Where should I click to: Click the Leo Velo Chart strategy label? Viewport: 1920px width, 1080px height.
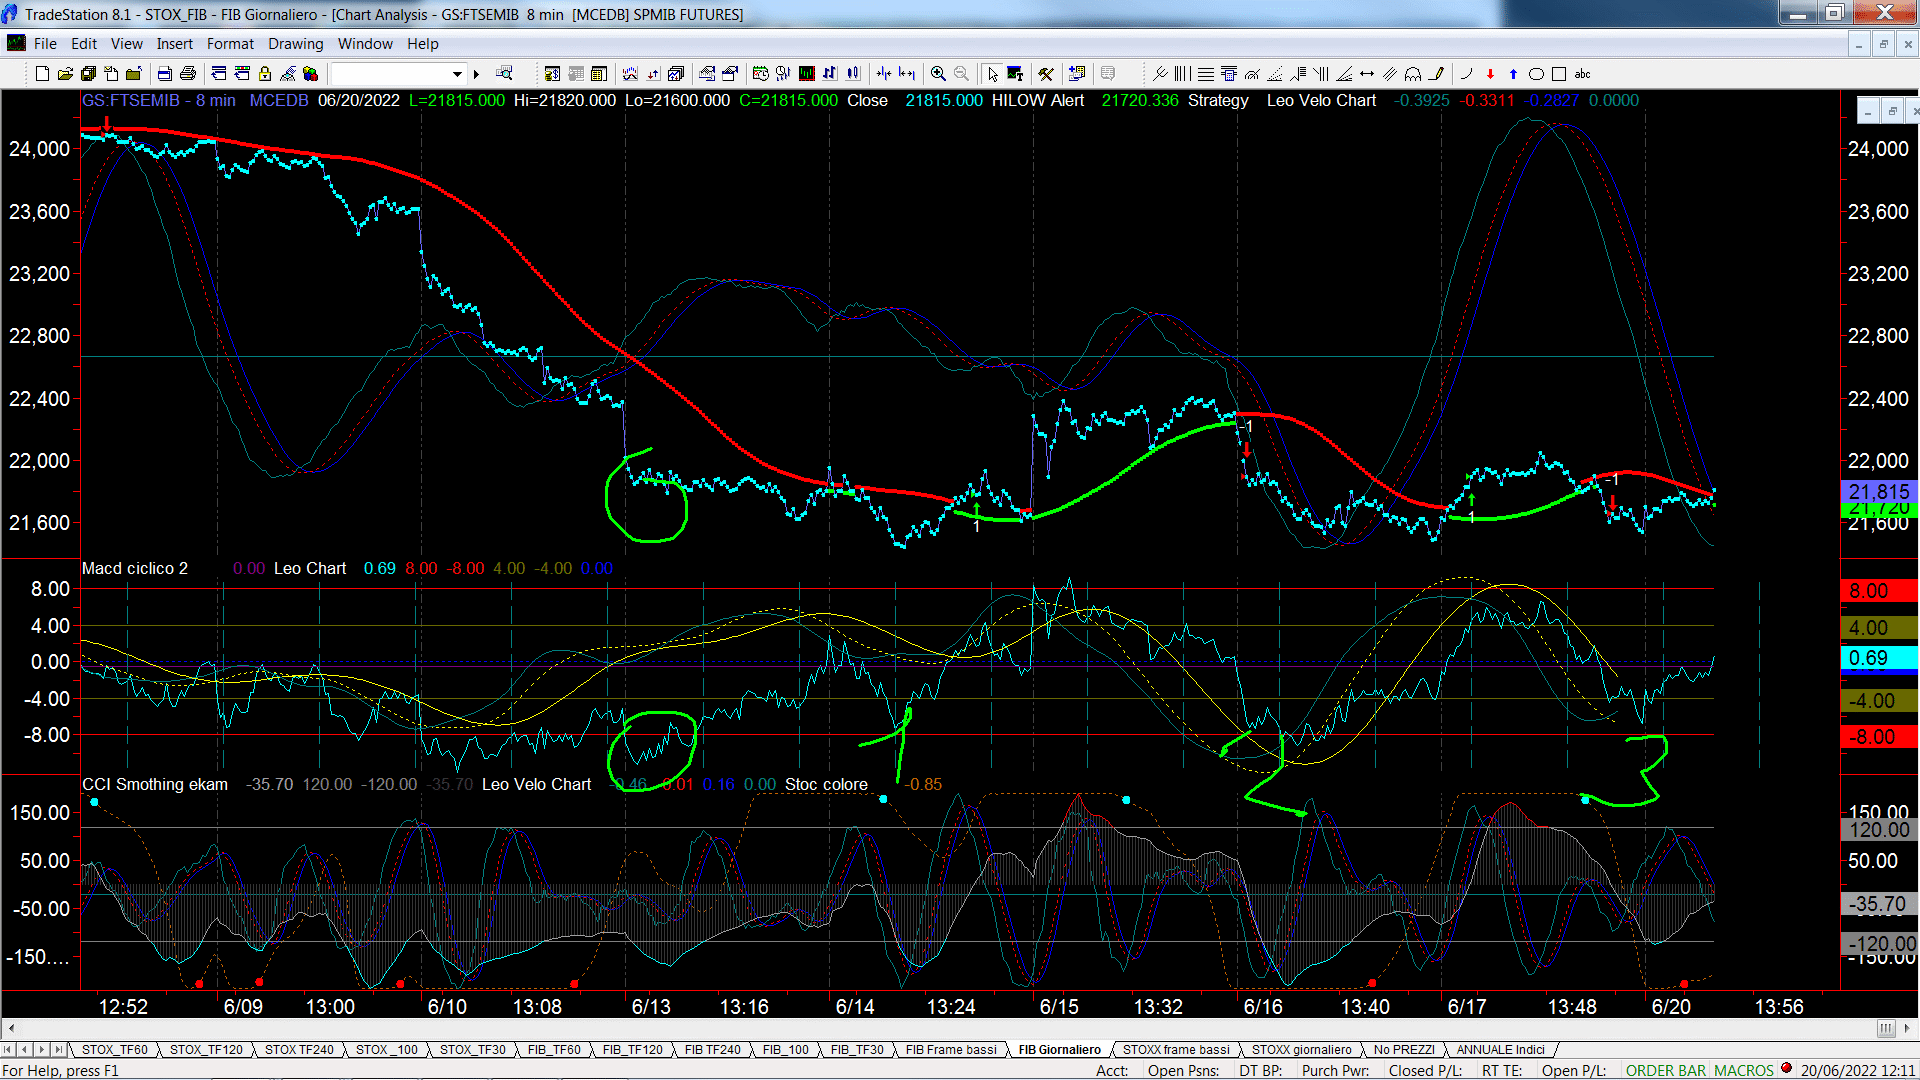[1321, 100]
